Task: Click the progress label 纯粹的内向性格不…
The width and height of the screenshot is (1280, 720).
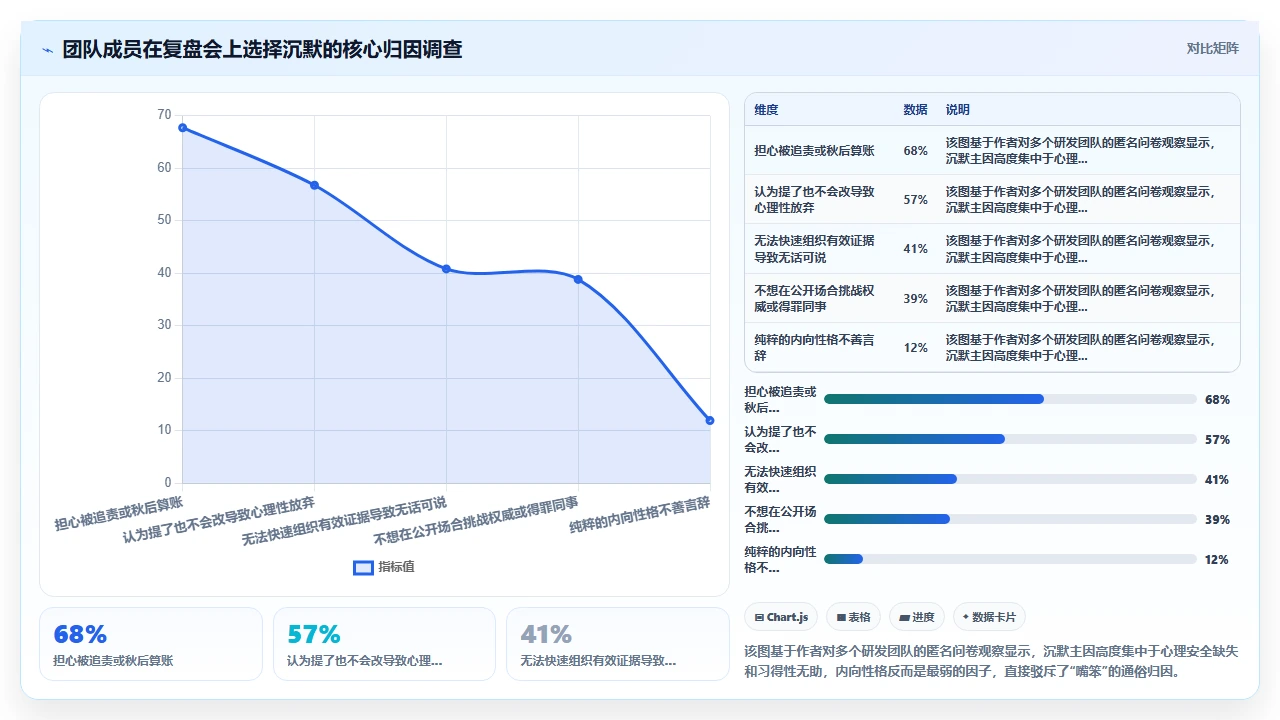Action: coord(781,560)
